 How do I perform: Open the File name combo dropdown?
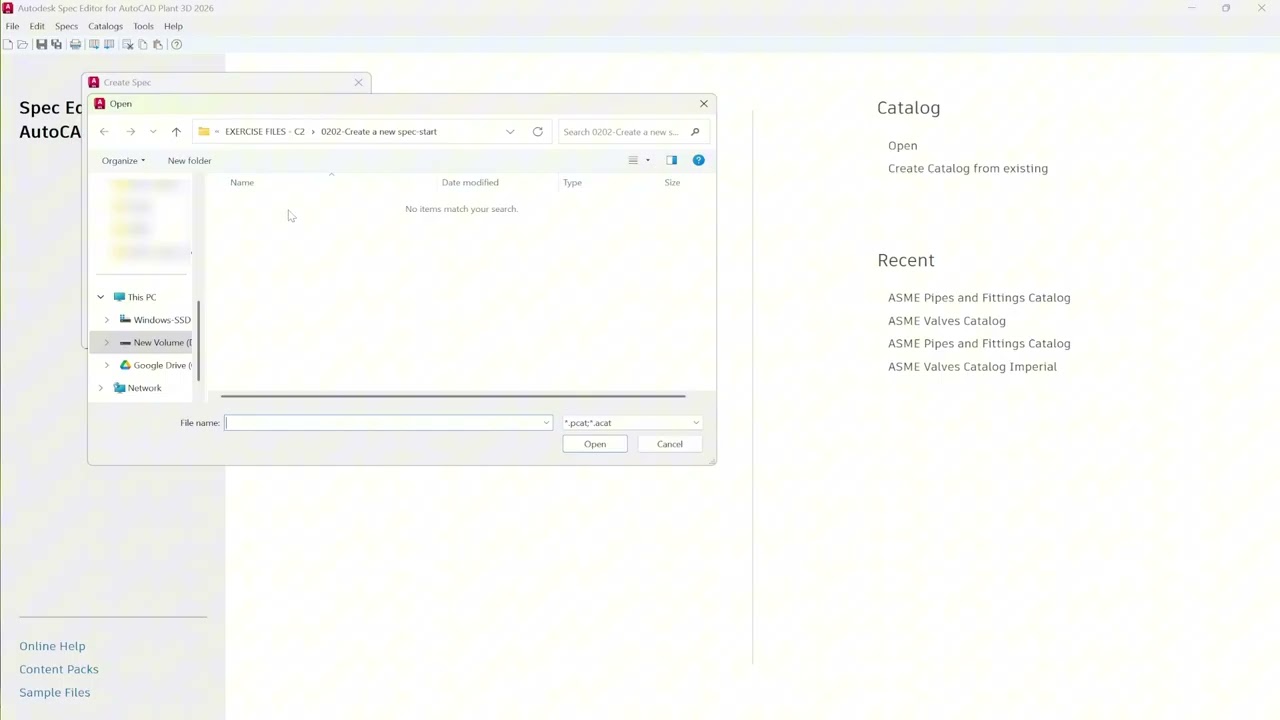click(546, 423)
